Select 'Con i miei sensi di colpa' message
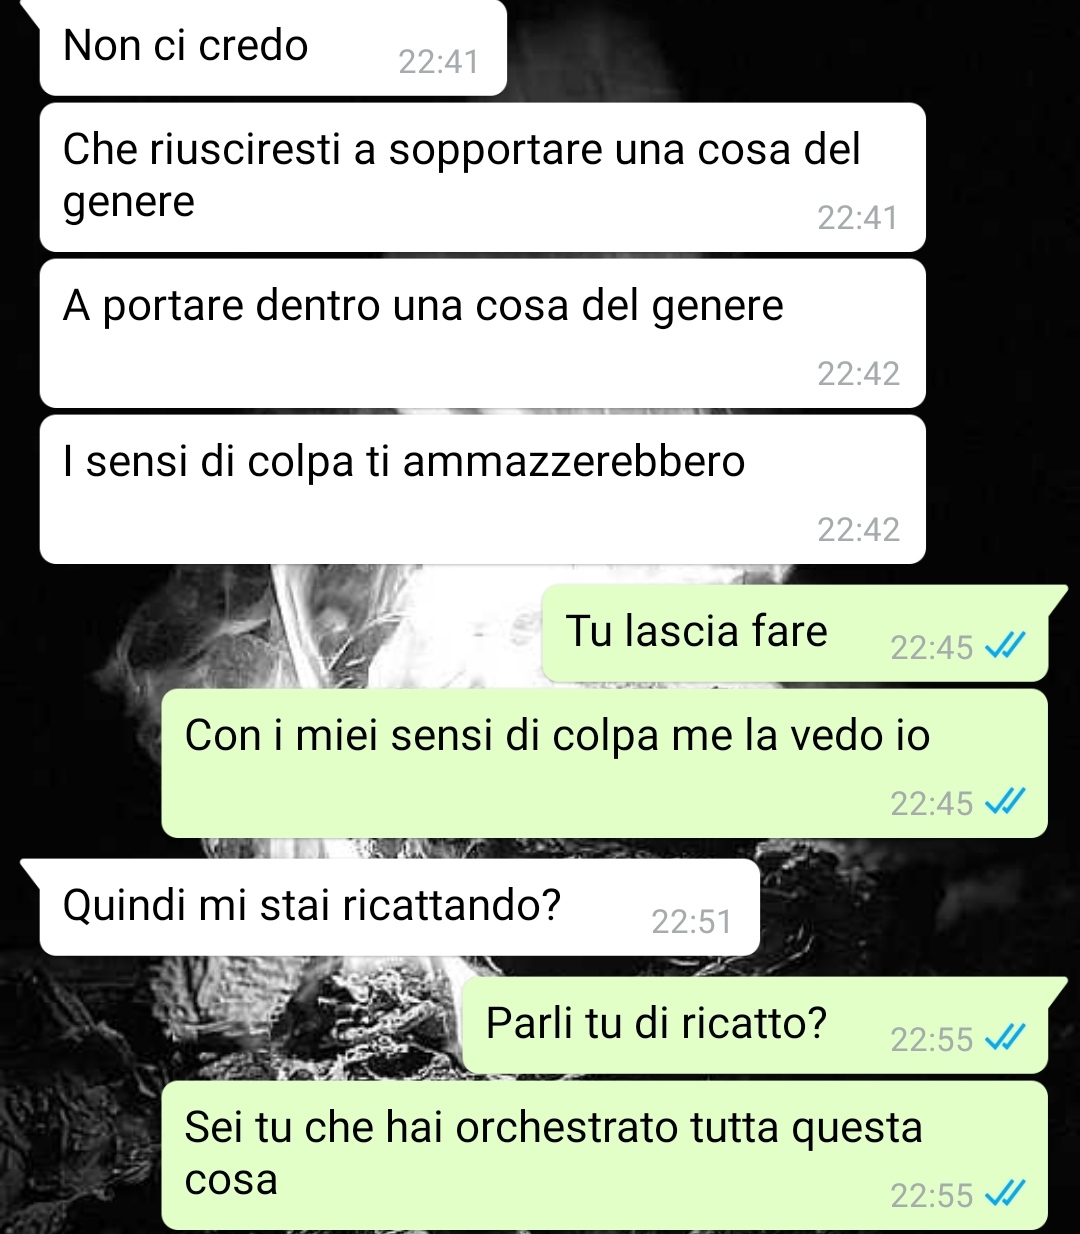1080x1234 pixels. 604,763
